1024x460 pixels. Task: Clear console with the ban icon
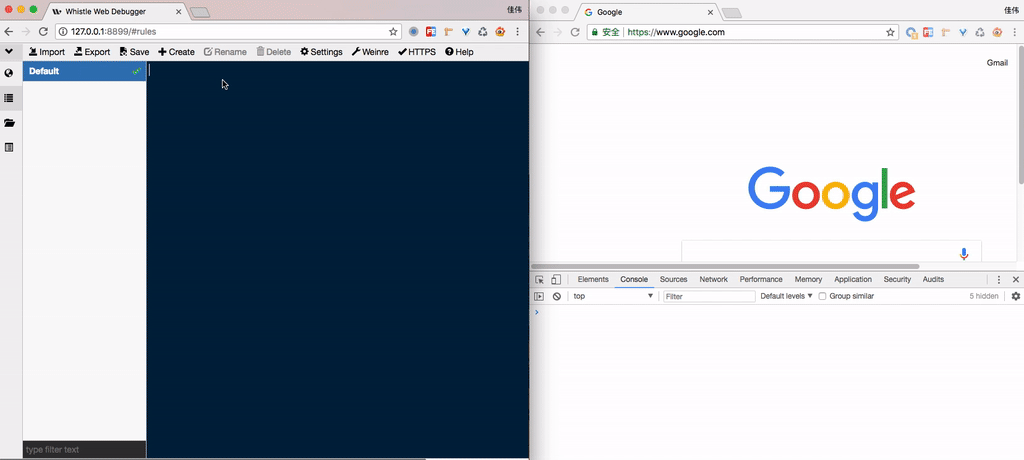pyautogui.click(x=557, y=297)
